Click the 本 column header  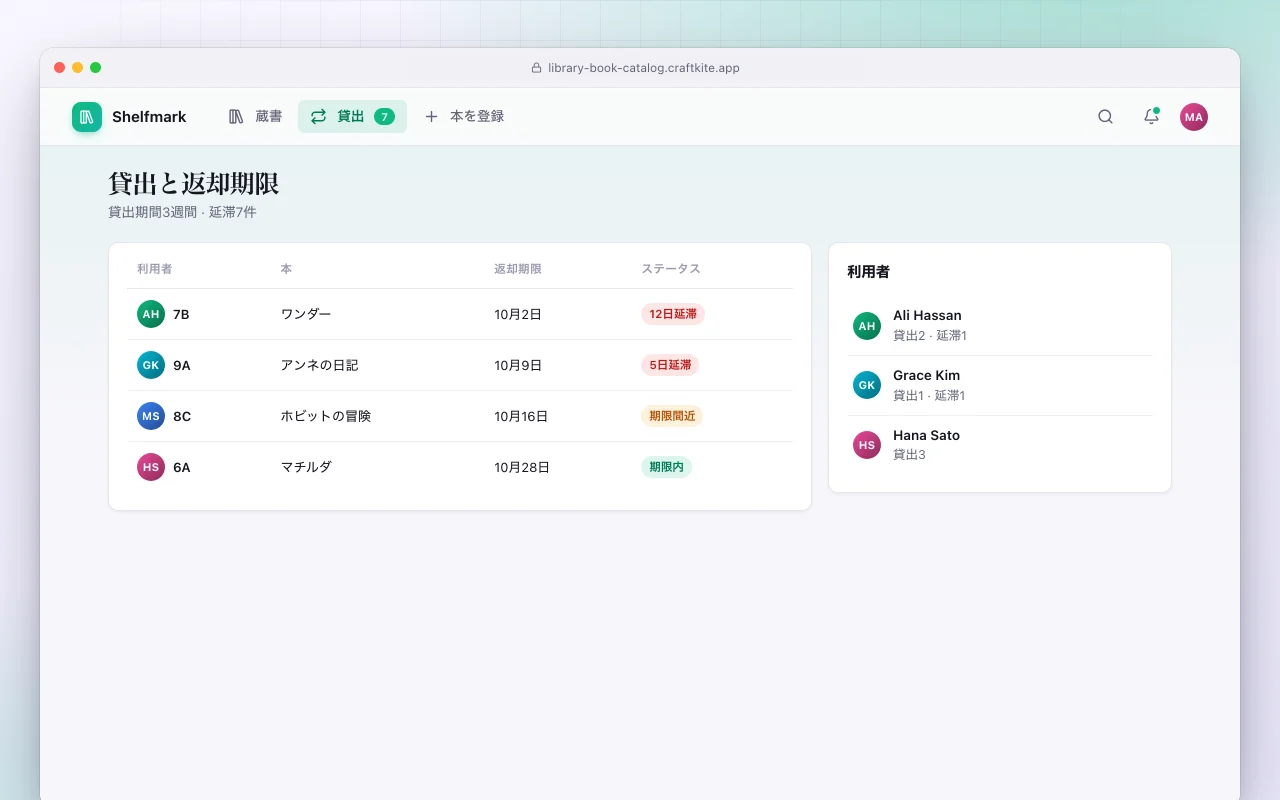pos(286,269)
